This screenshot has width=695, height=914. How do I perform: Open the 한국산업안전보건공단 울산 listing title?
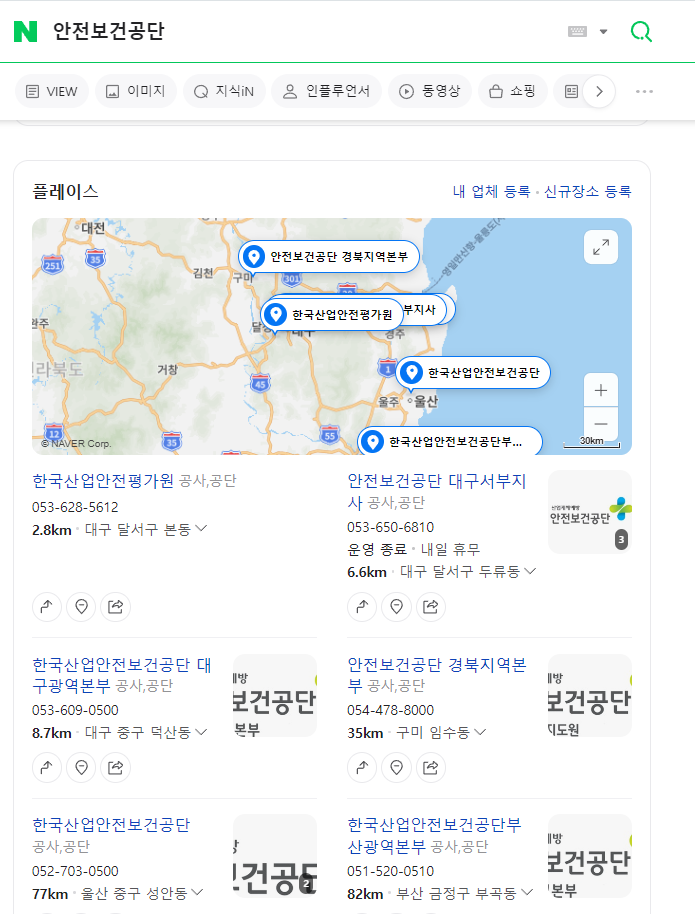tap(111, 825)
